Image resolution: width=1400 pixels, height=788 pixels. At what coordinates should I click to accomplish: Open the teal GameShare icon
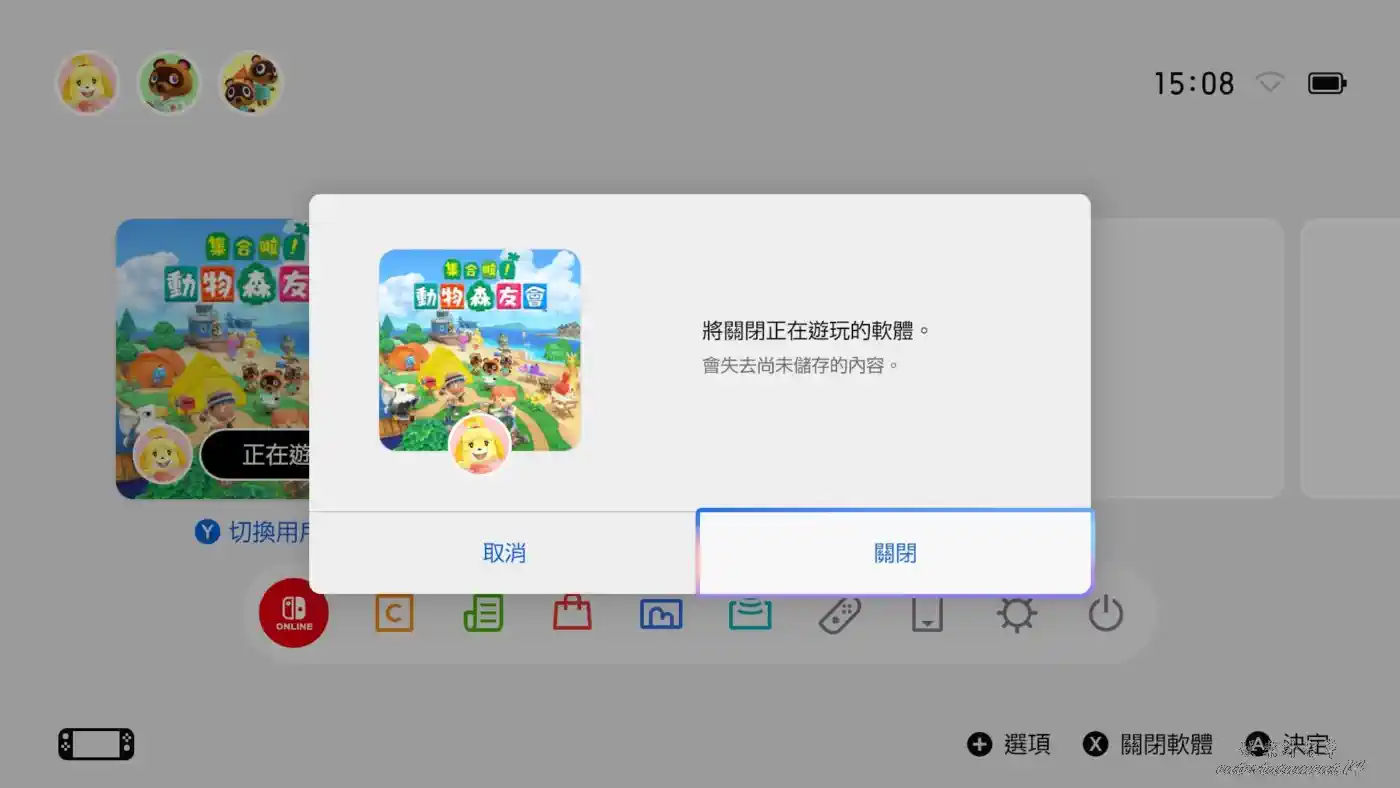(x=750, y=613)
